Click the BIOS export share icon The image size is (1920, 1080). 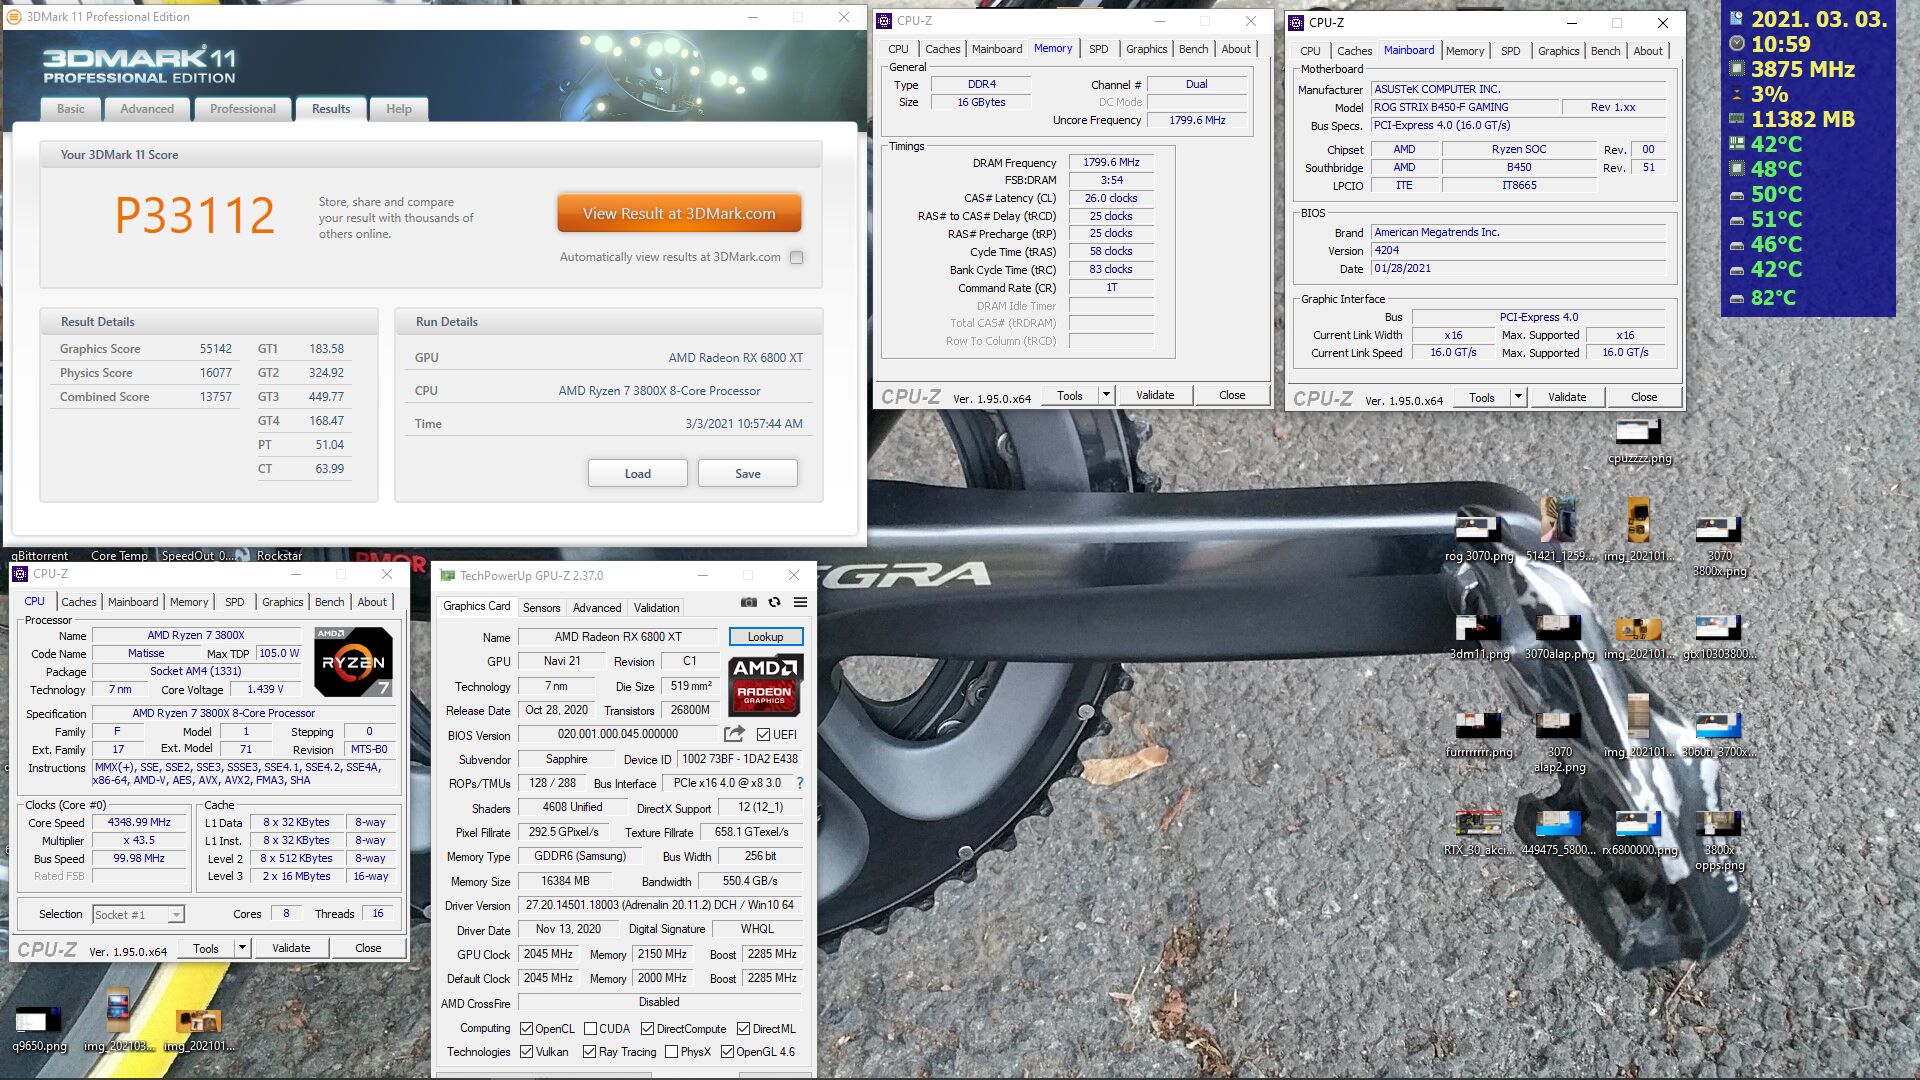(x=734, y=734)
